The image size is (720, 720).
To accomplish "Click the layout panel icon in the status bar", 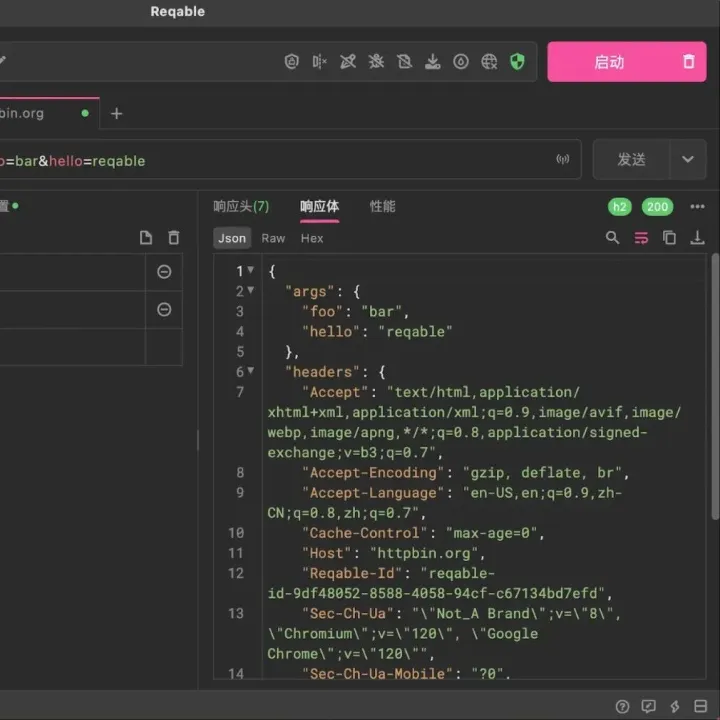I will 700,706.
